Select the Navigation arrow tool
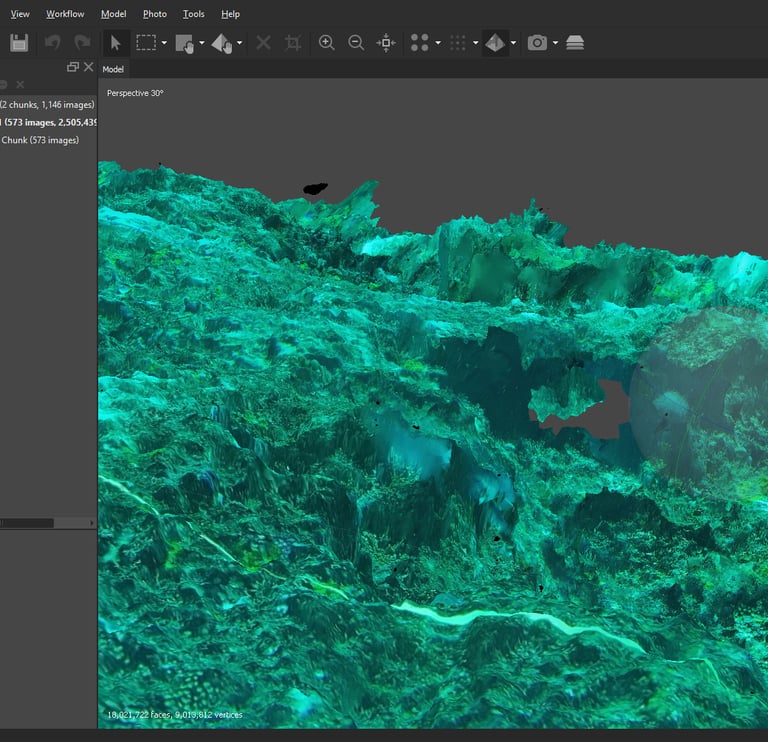This screenshot has height=742, width=768. [116, 43]
